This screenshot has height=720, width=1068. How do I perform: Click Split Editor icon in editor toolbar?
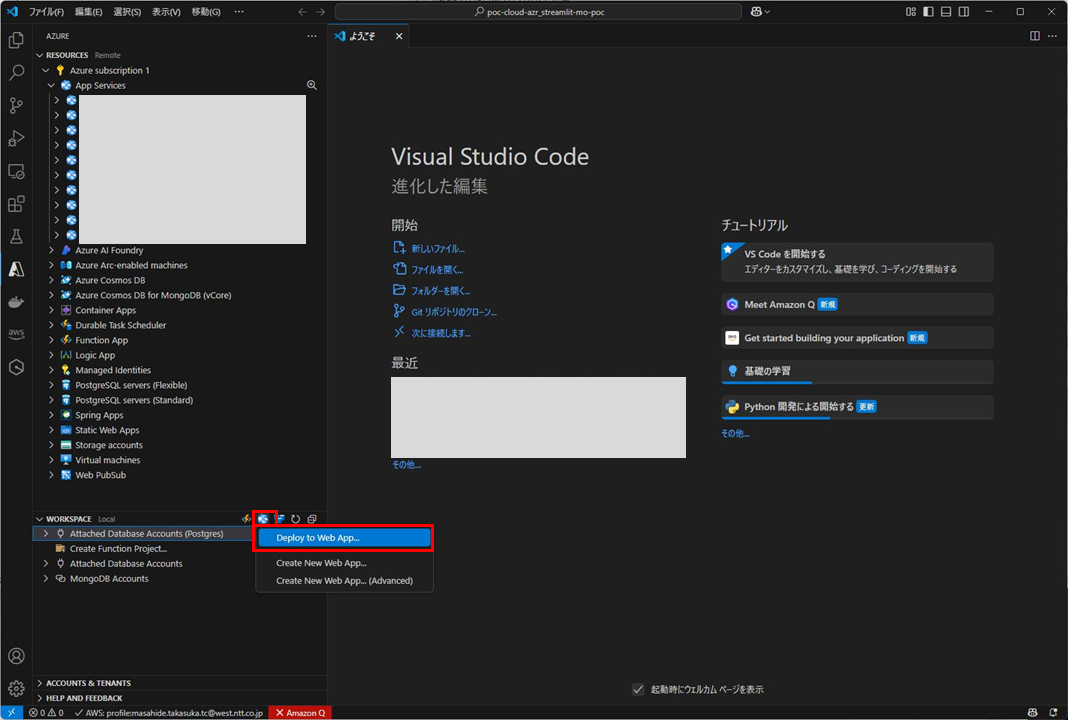(1035, 36)
